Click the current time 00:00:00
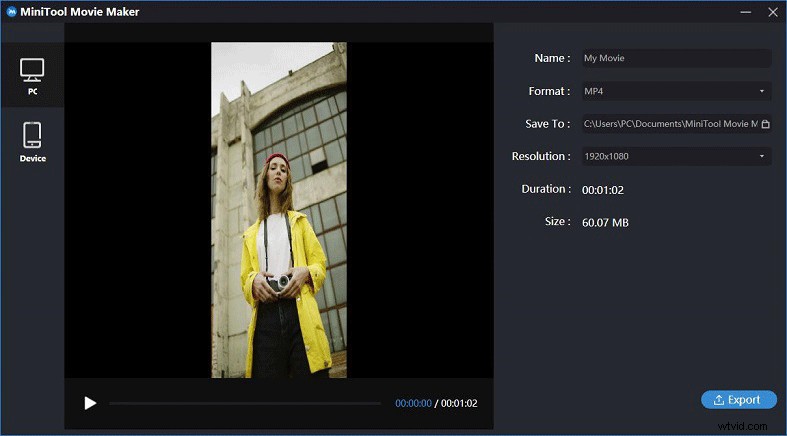The image size is (787, 436). coord(413,403)
